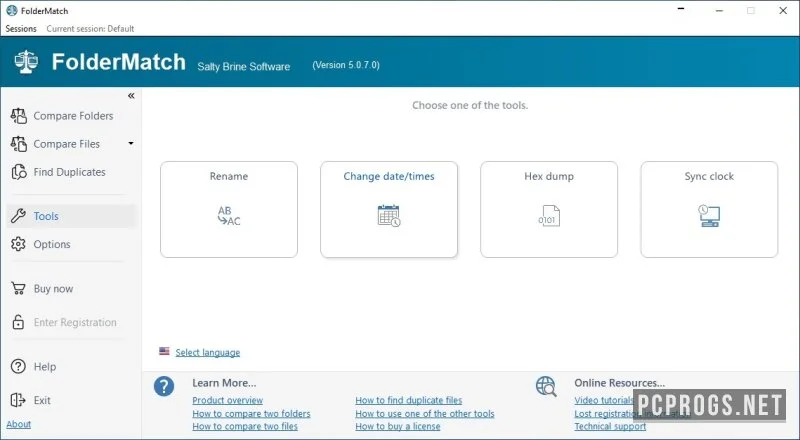Click the Help question mark icon in sidebar
The height and width of the screenshot is (440, 800).
point(18,366)
